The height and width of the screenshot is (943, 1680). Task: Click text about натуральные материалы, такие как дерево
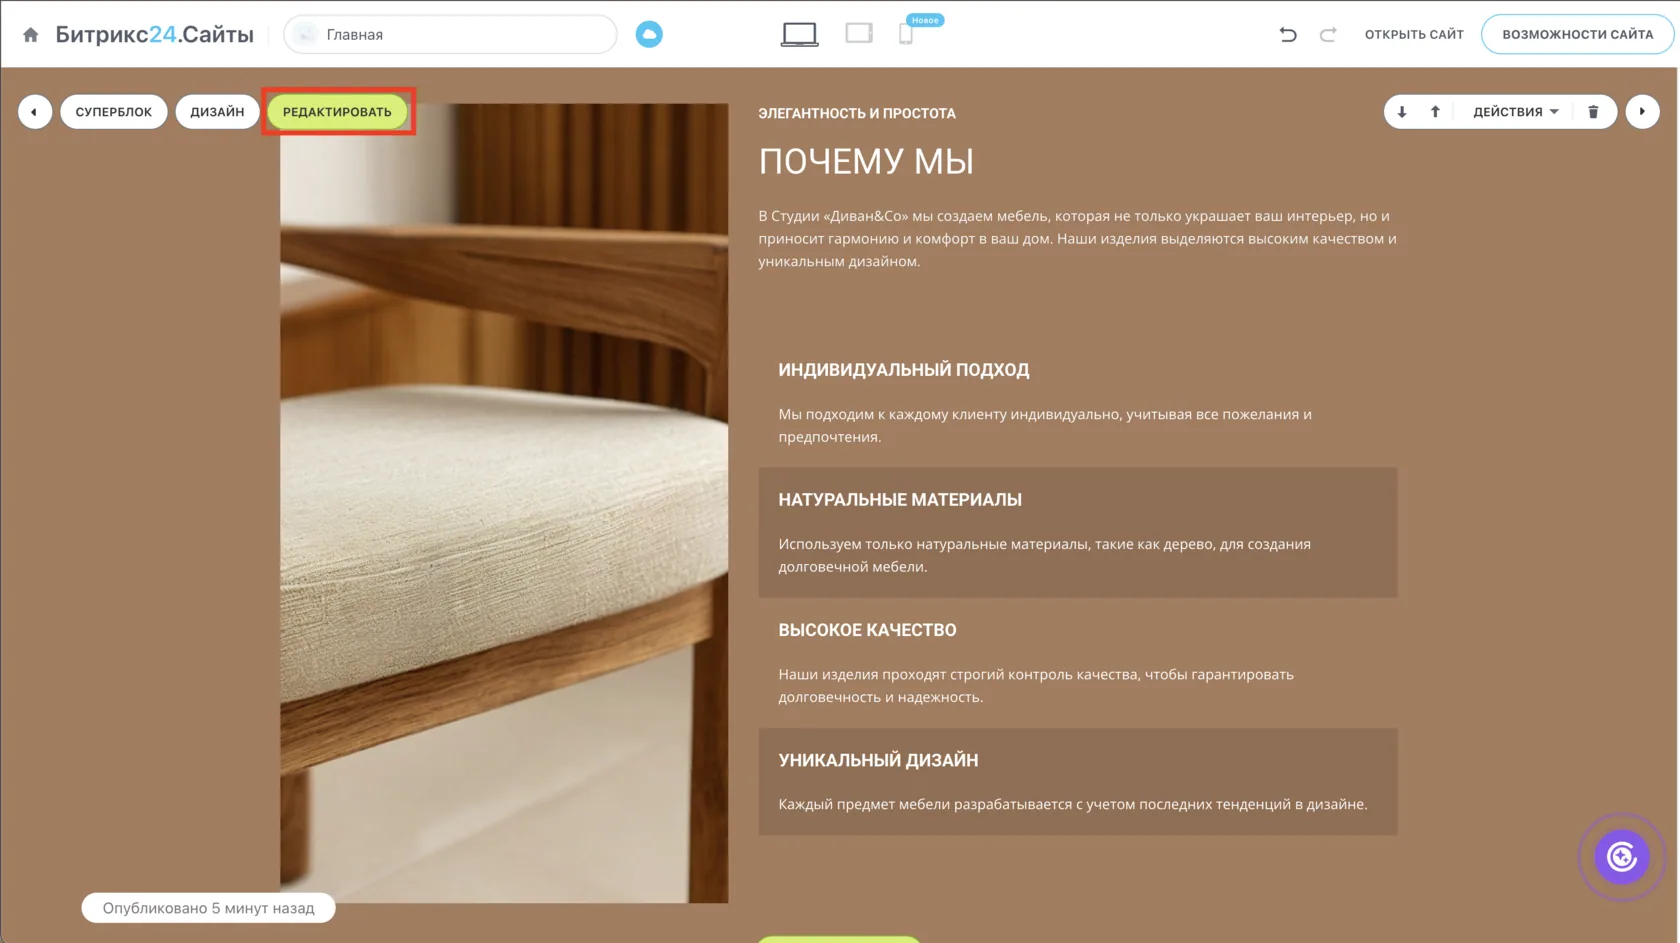click(x=1045, y=555)
